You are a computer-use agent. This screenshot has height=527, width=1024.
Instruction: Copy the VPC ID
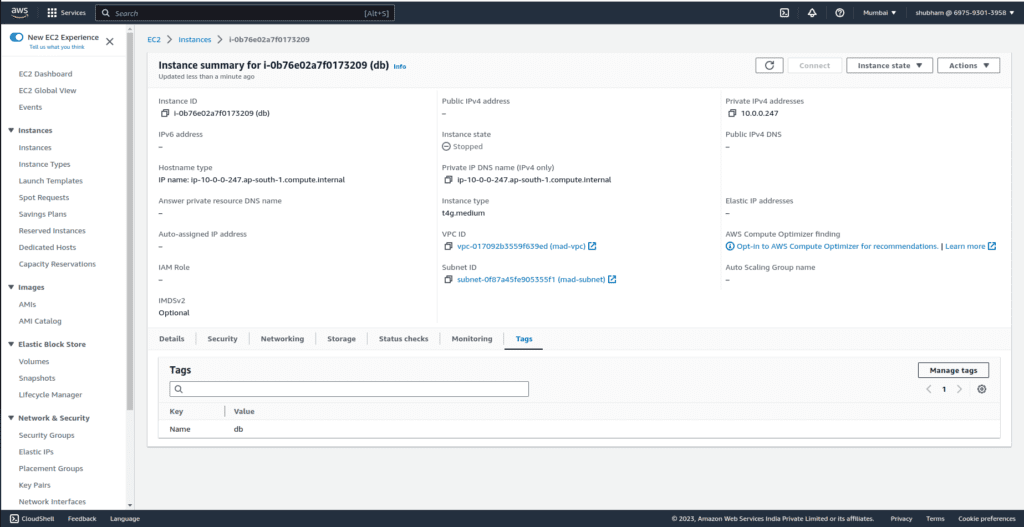click(x=448, y=246)
